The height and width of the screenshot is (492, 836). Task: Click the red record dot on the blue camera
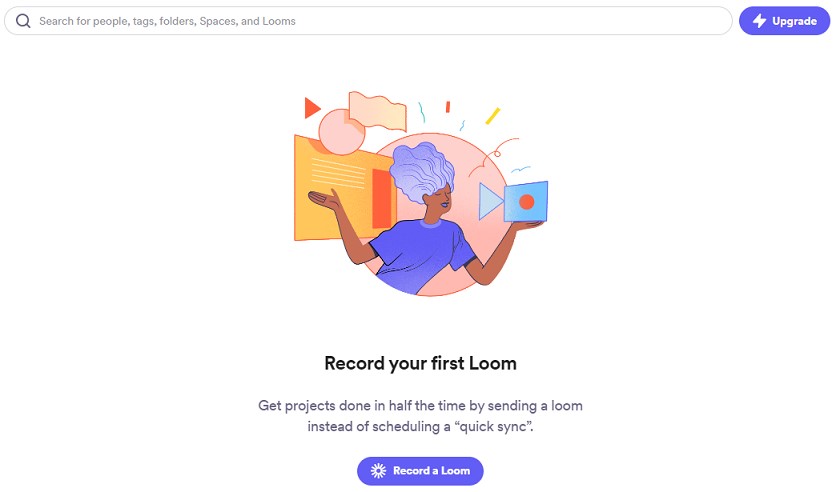(x=526, y=201)
